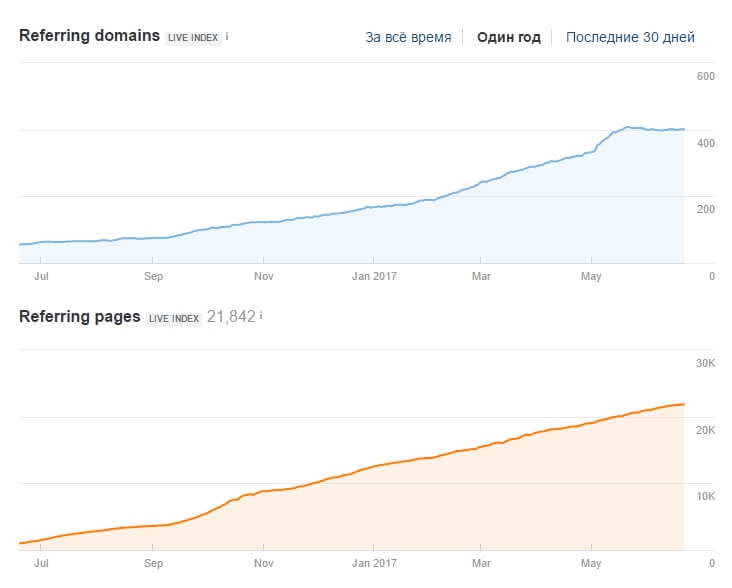
Task: Click info icon next to 21,842 count
Action: pyautogui.click(x=261, y=316)
